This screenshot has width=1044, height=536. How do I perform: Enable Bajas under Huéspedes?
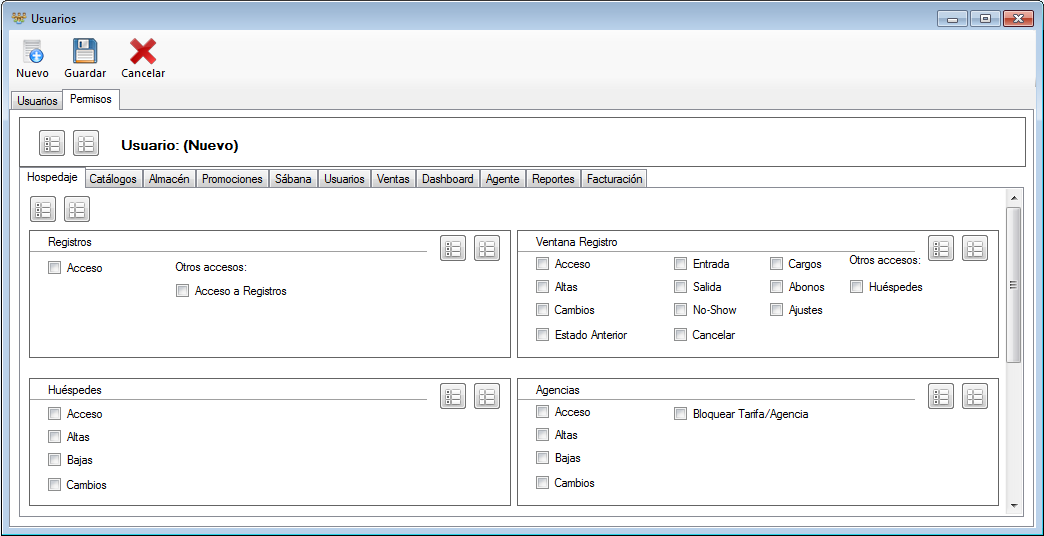click(x=54, y=459)
